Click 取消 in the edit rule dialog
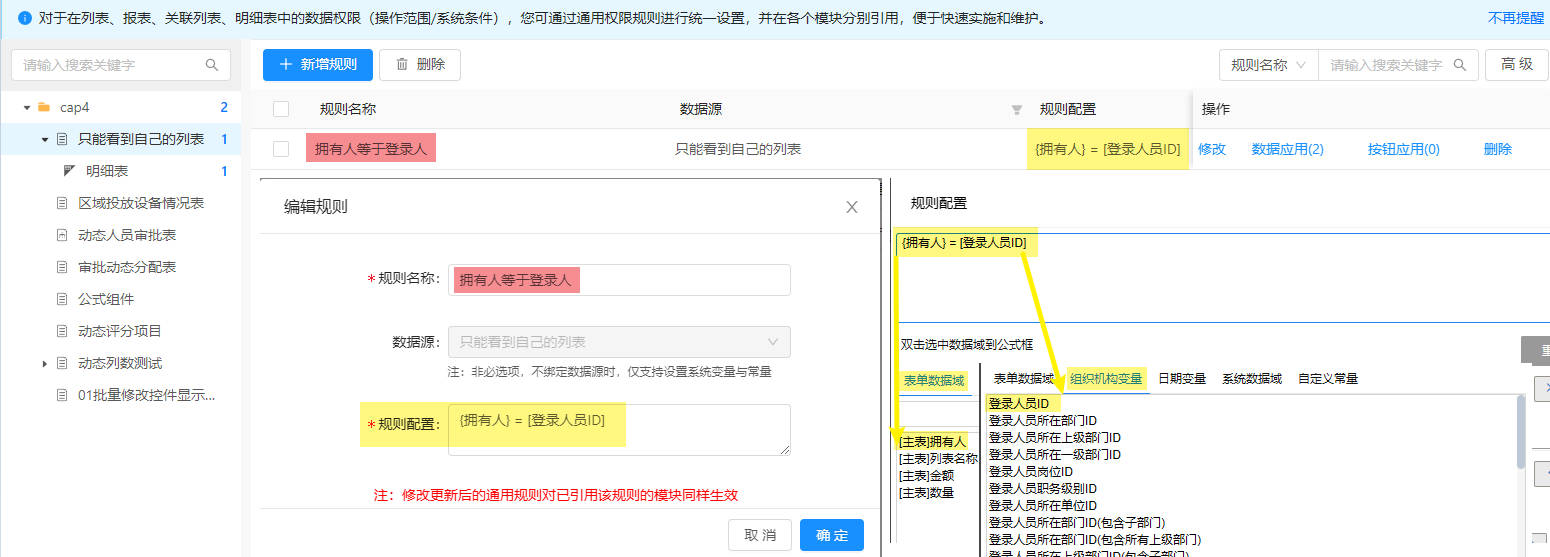 [x=760, y=535]
